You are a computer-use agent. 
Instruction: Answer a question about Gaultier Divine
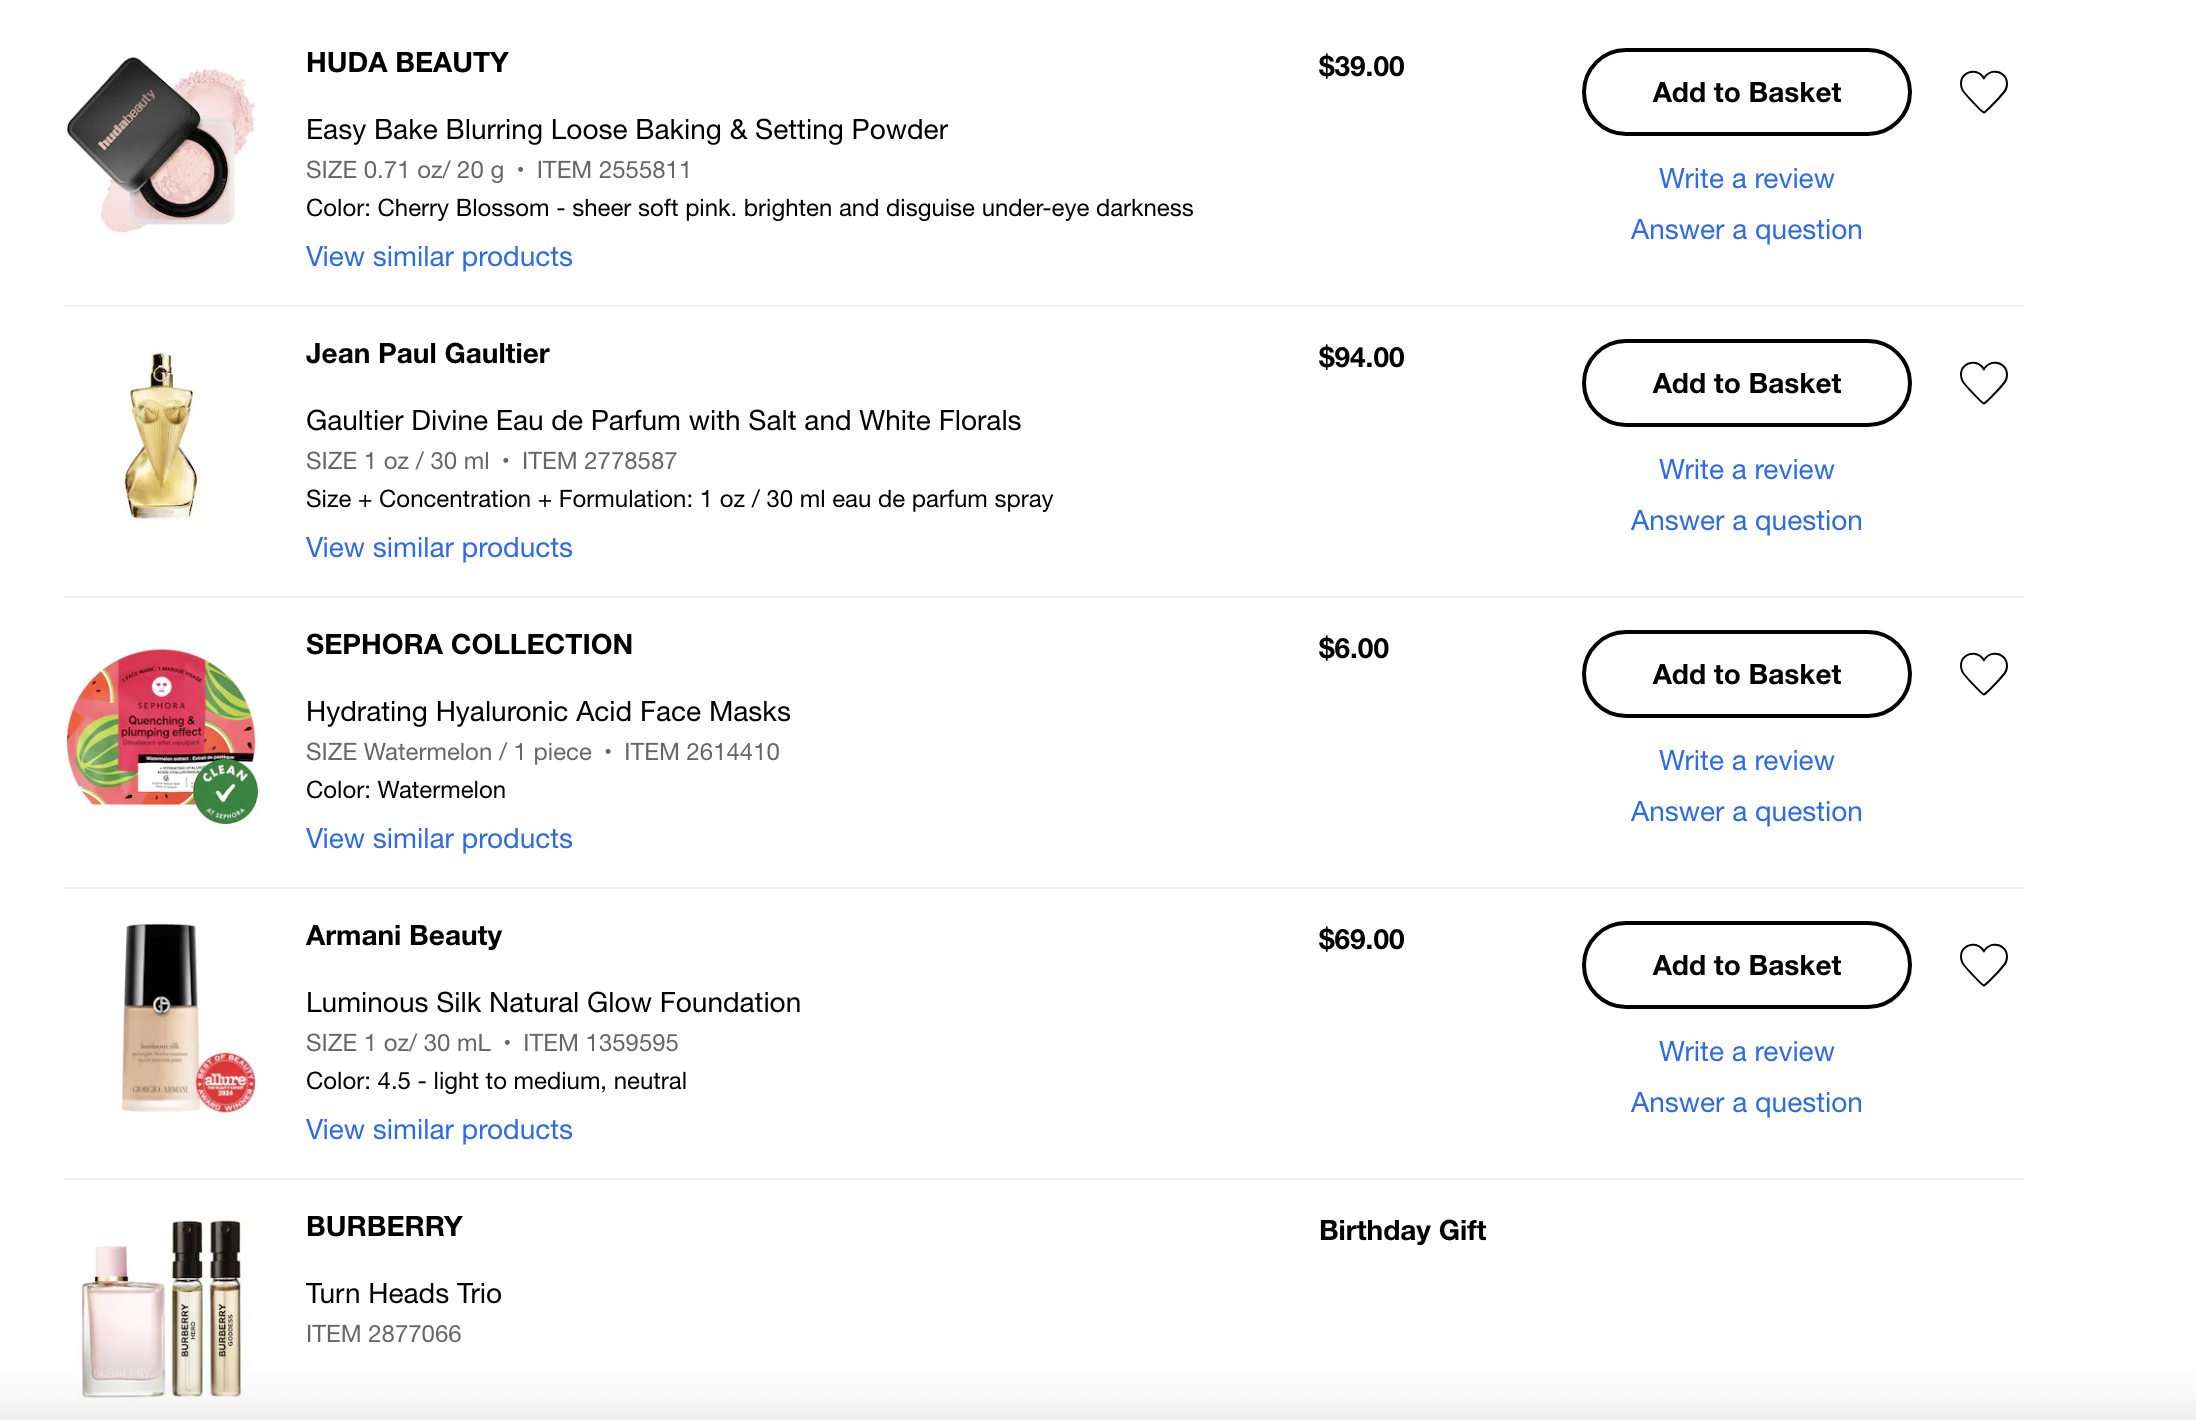pyautogui.click(x=1746, y=520)
